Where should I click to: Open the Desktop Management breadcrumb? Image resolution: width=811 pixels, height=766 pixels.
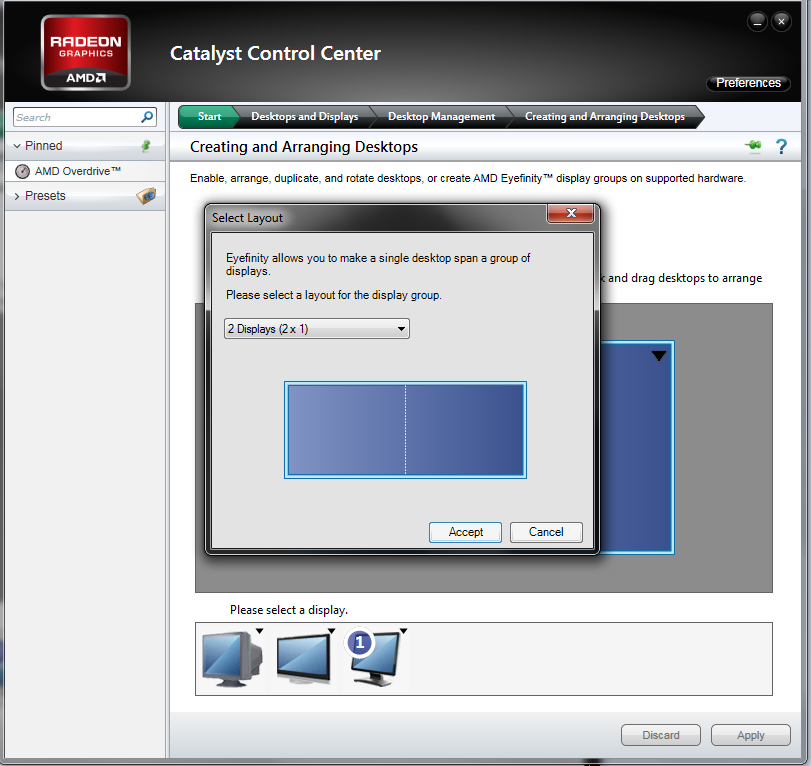coord(441,117)
